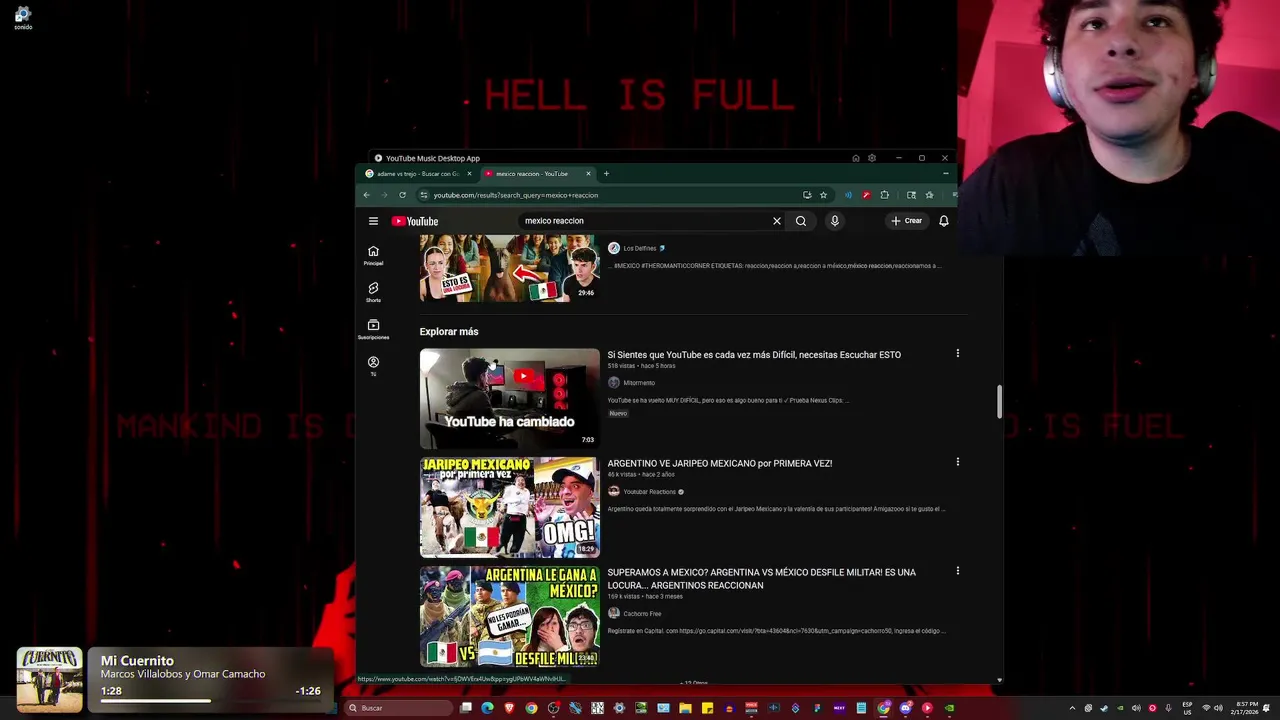Click the YouTube logo

415,221
